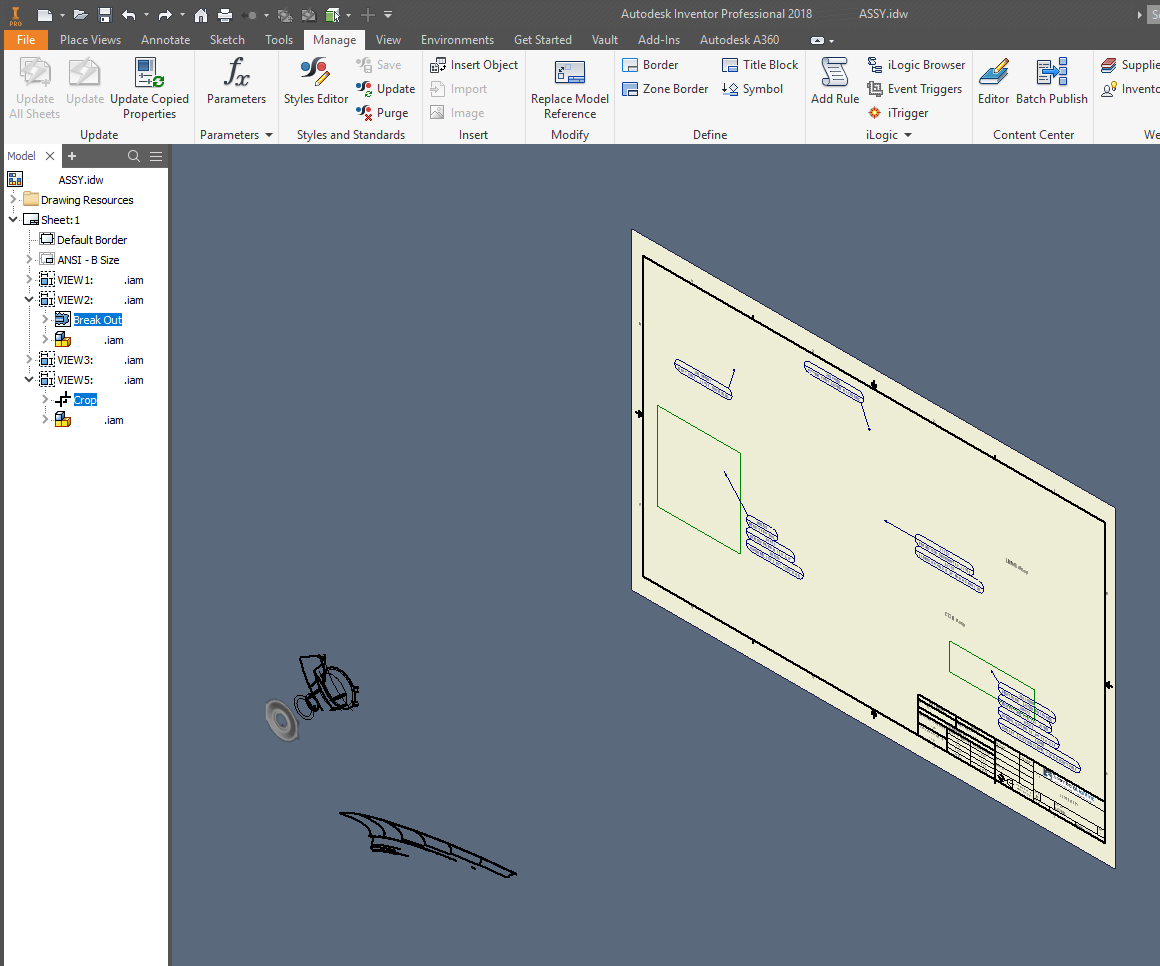Click the search icon in the Model panel
1160x966 pixels.
[134, 156]
